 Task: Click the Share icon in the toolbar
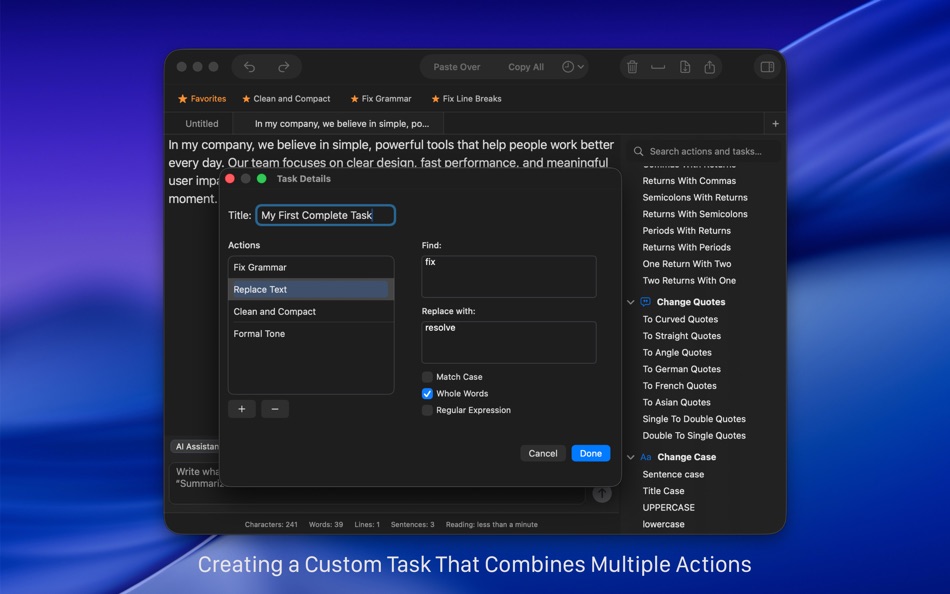tap(709, 66)
